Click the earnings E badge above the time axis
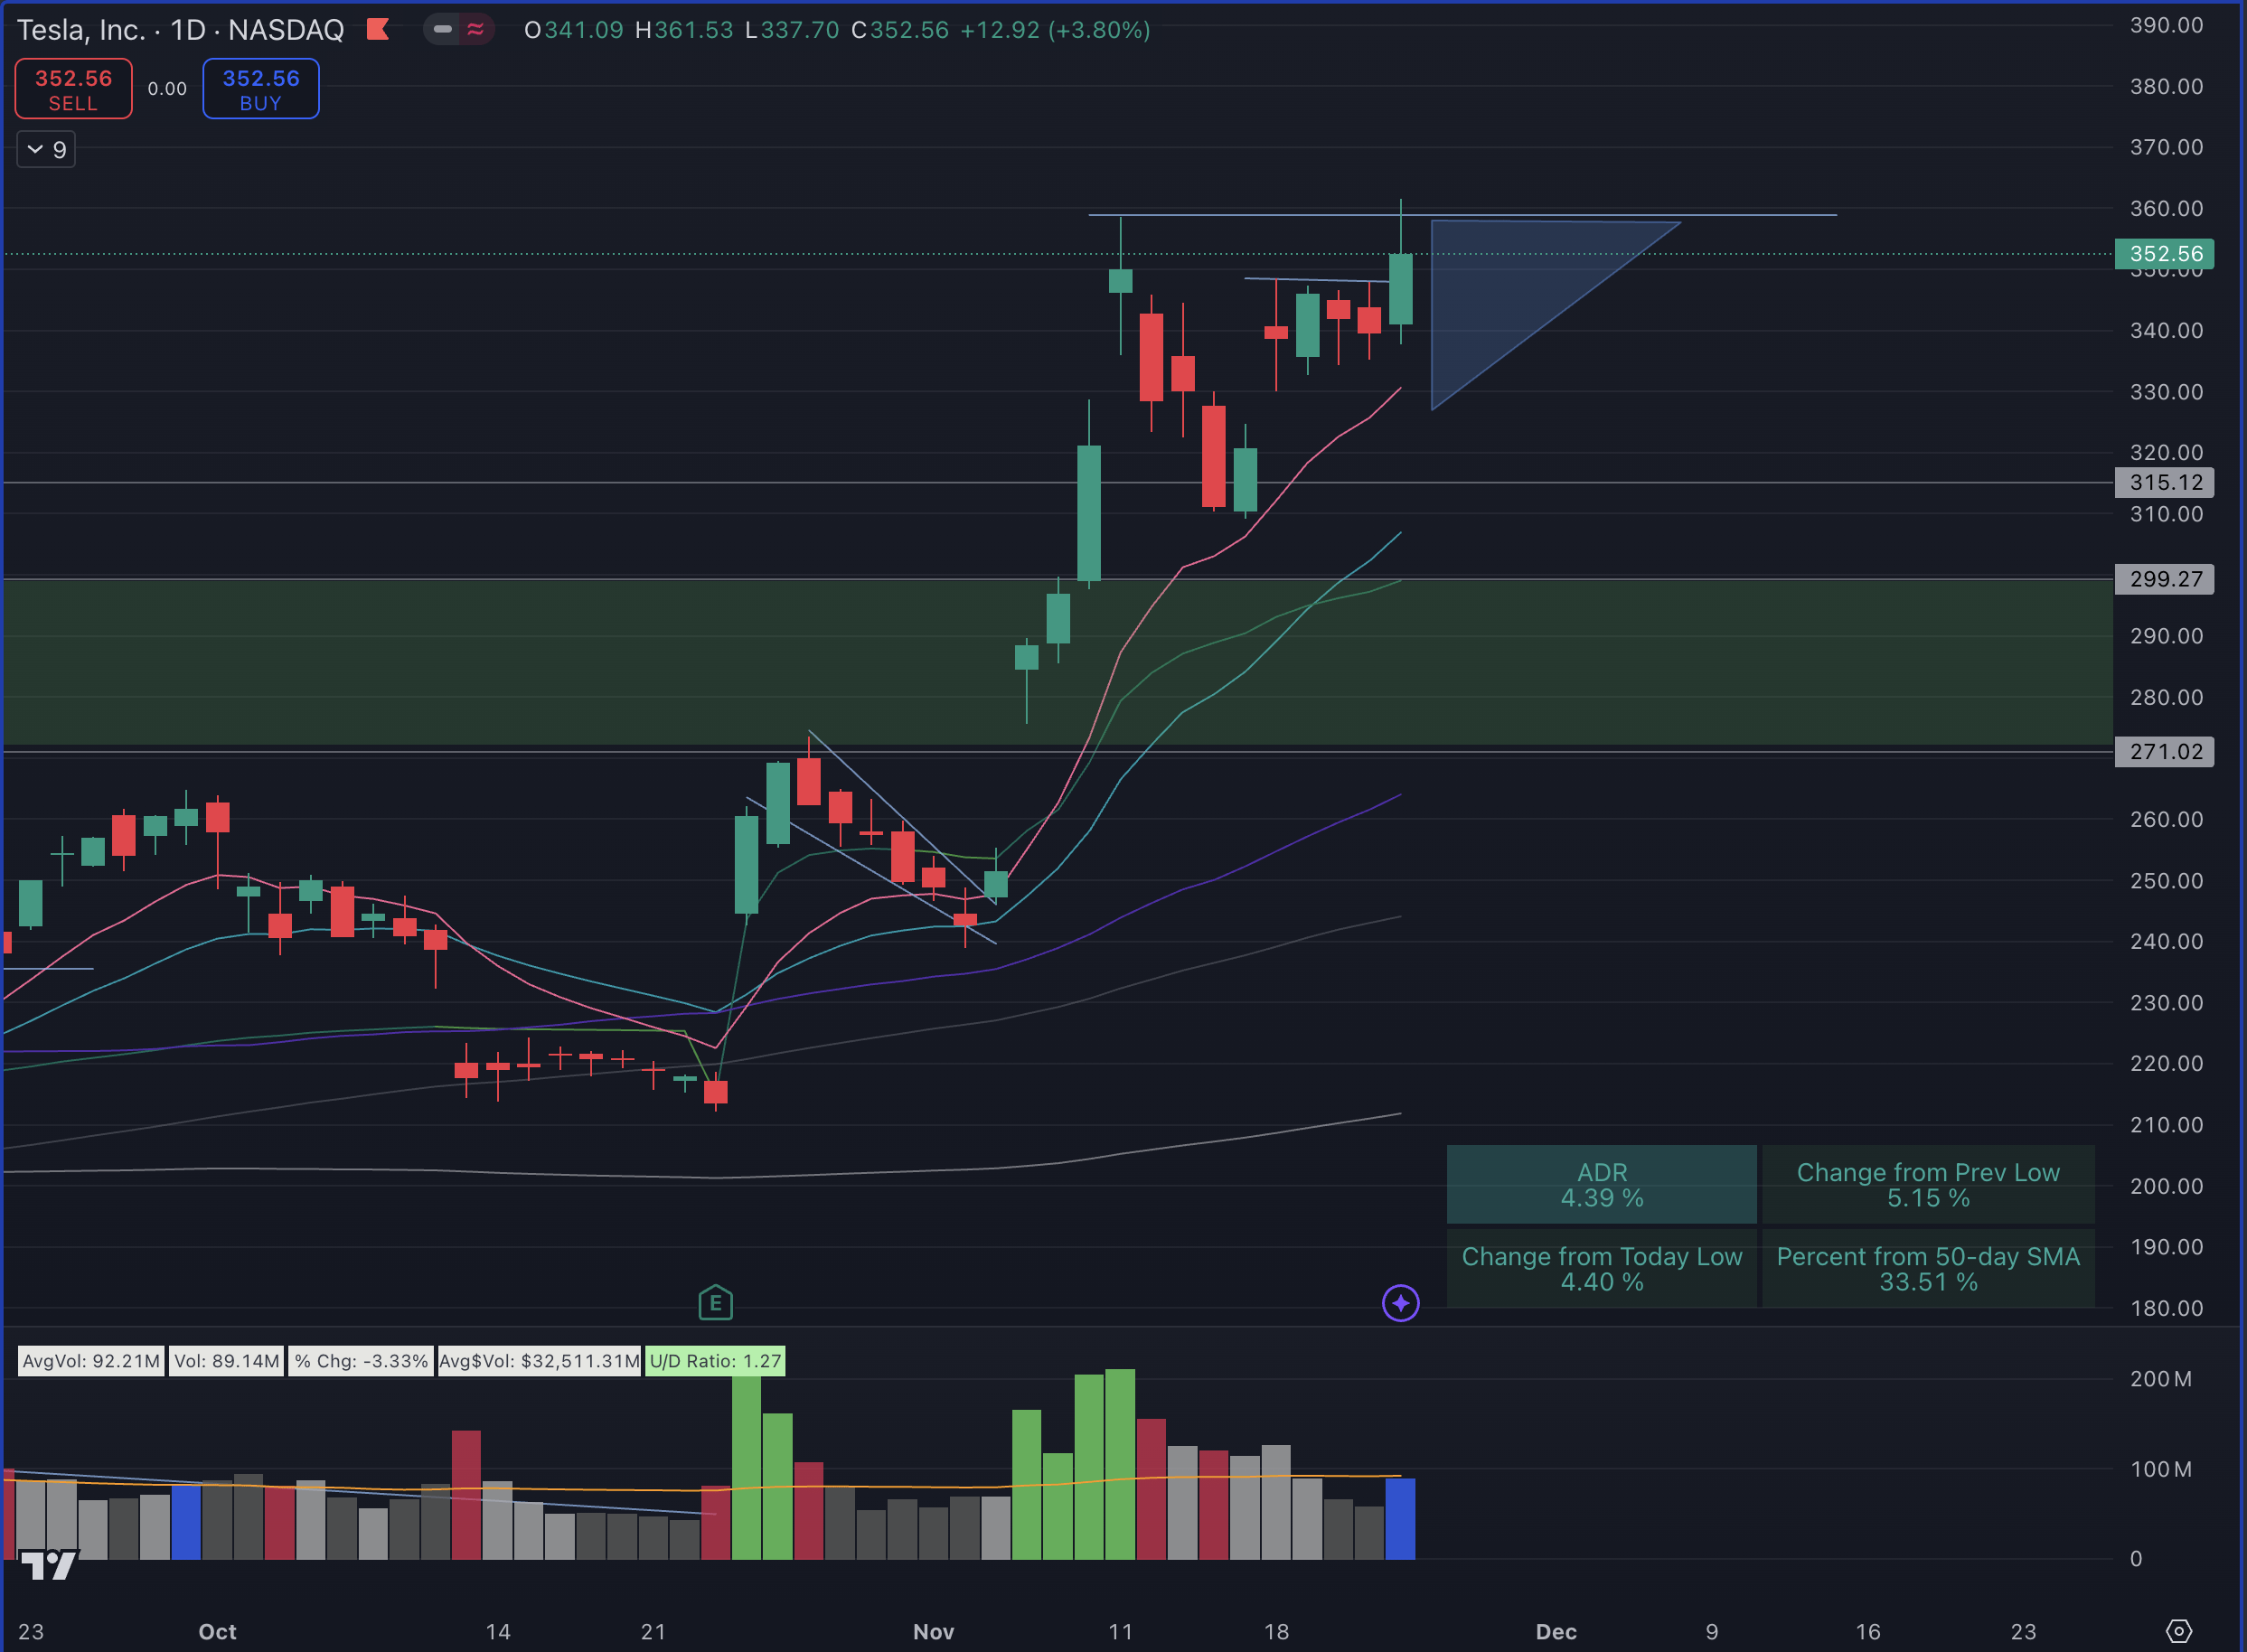Image resolution: width=2247 pixels, height=1652 pixels. tap(715, 1303)
